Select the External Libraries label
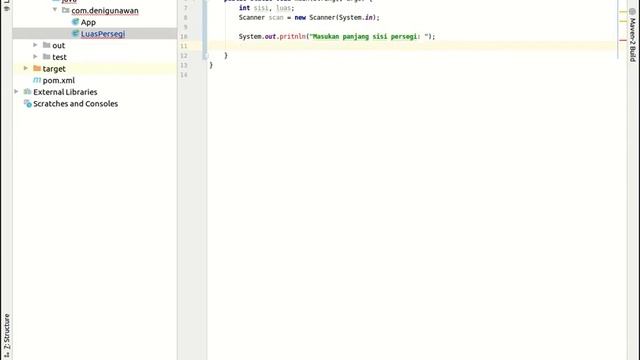 [x=65, y=92]
